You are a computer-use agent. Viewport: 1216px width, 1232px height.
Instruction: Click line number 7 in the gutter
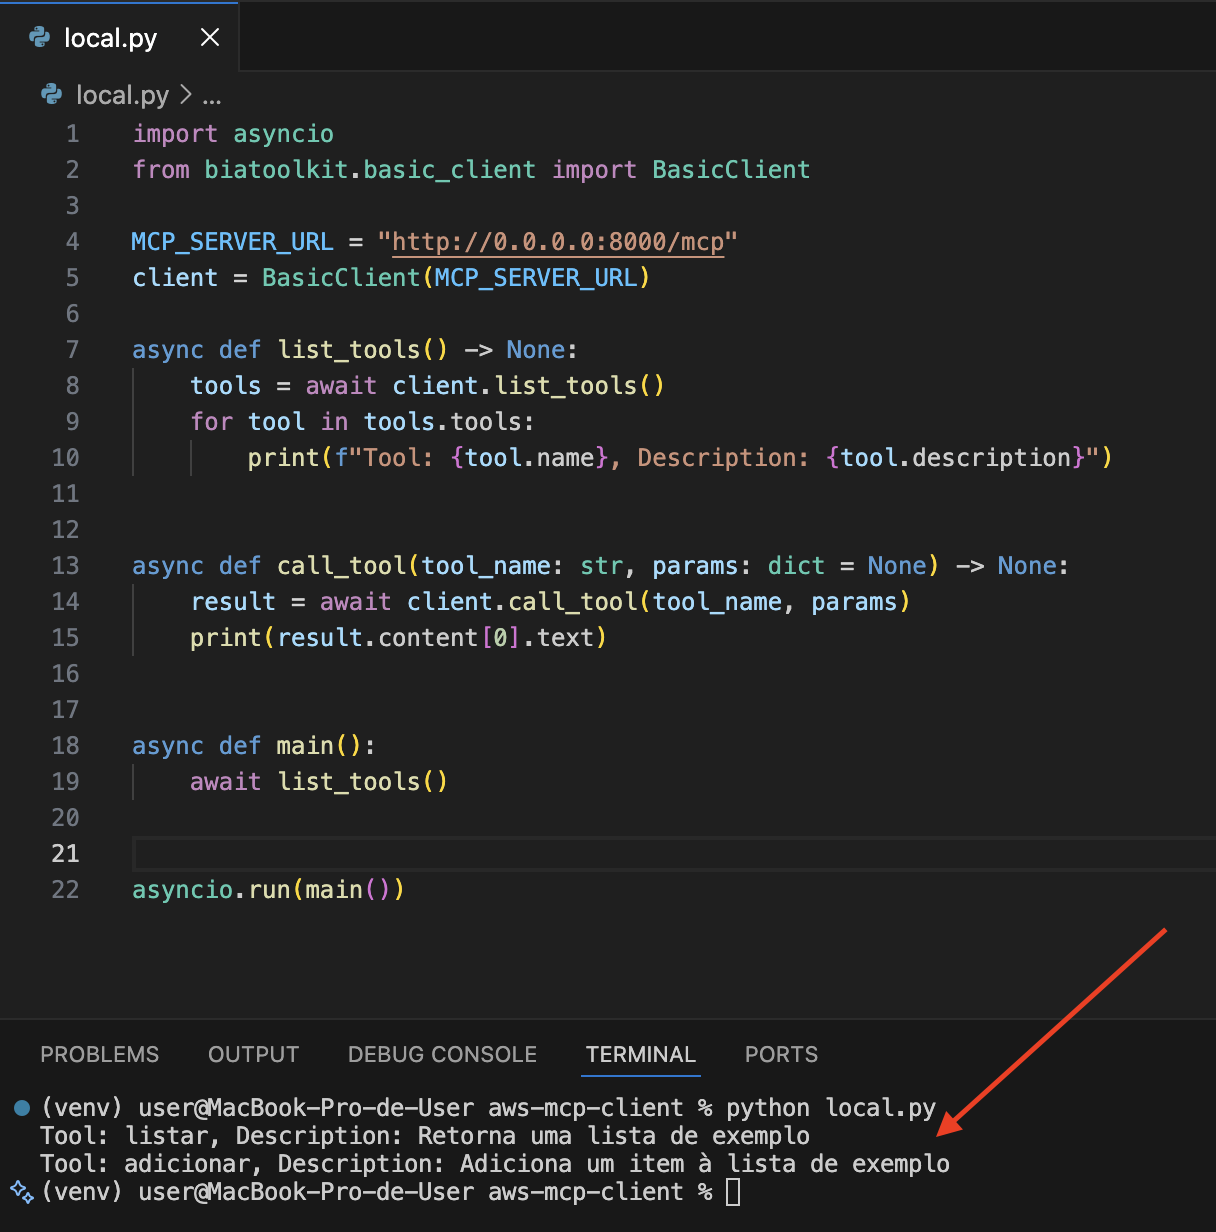coord(72,350)
